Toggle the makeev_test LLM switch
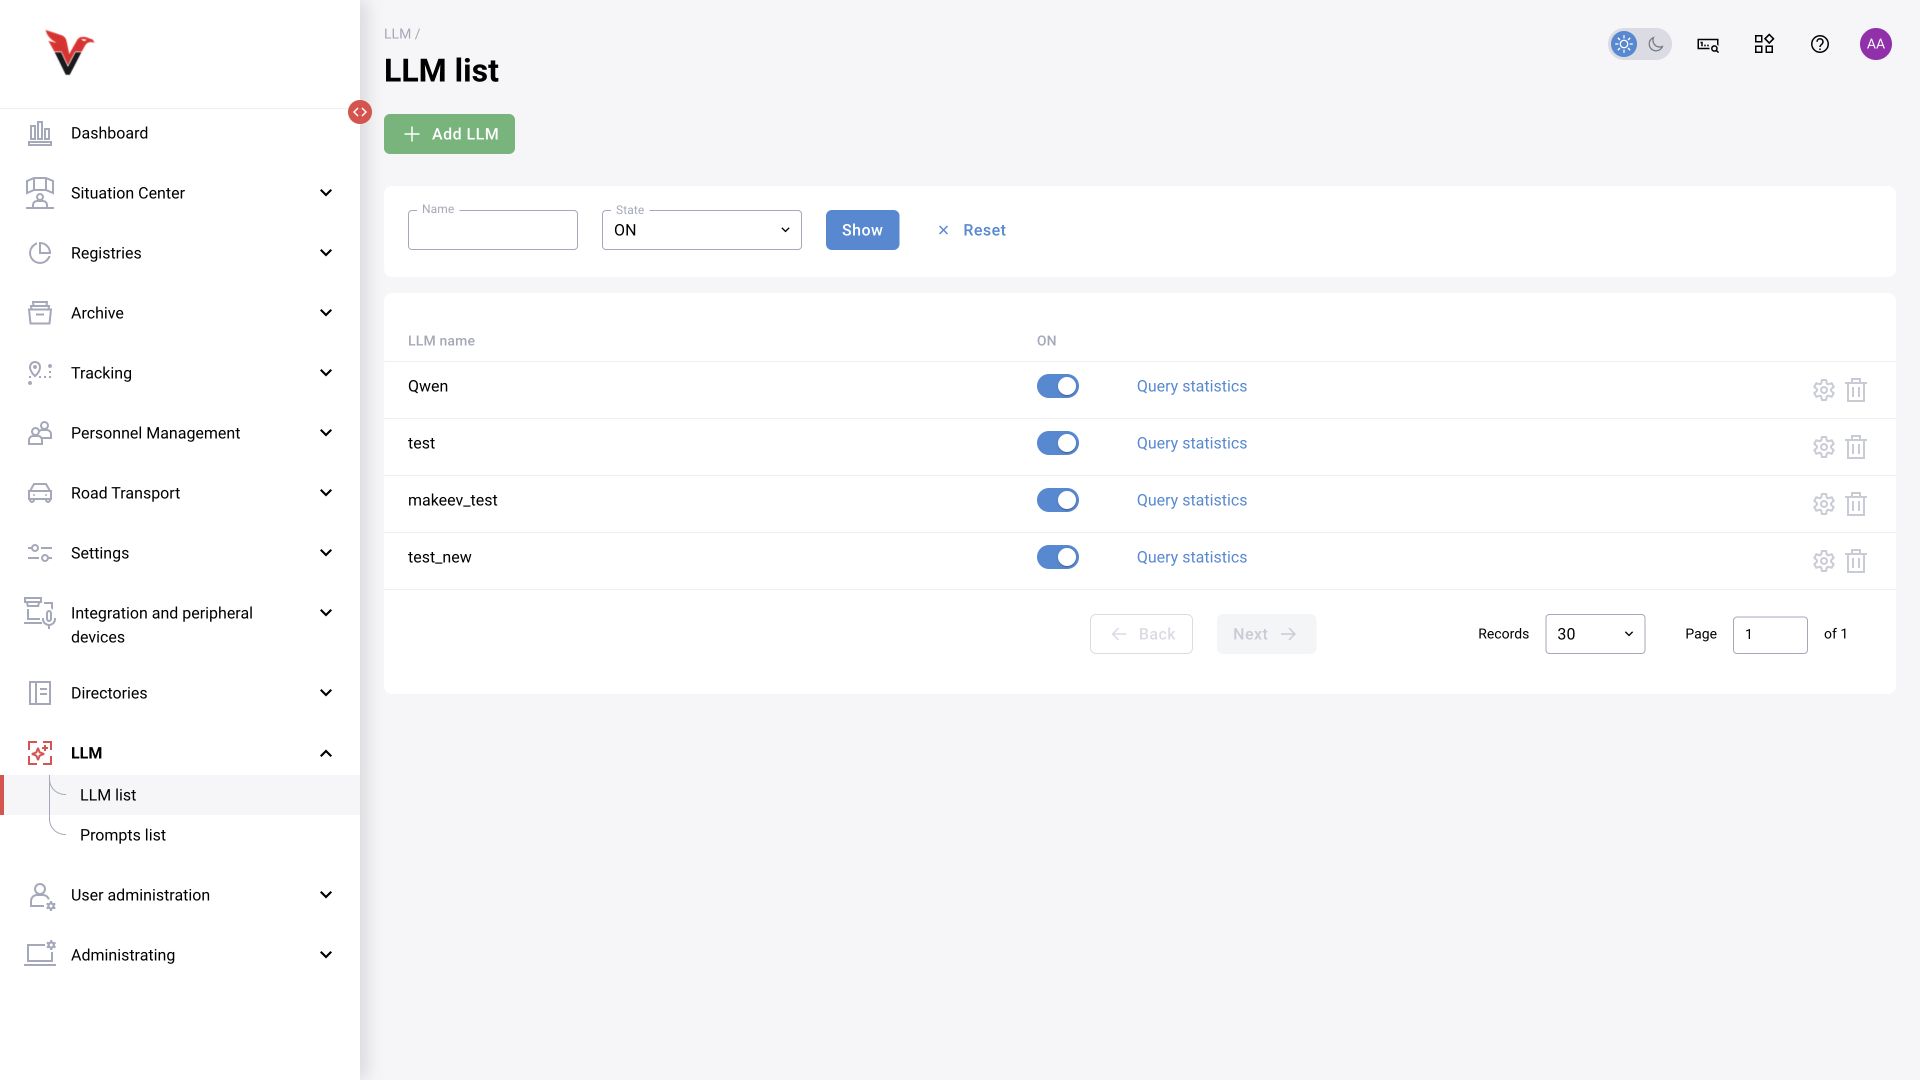 click(x=1058, y=500)
